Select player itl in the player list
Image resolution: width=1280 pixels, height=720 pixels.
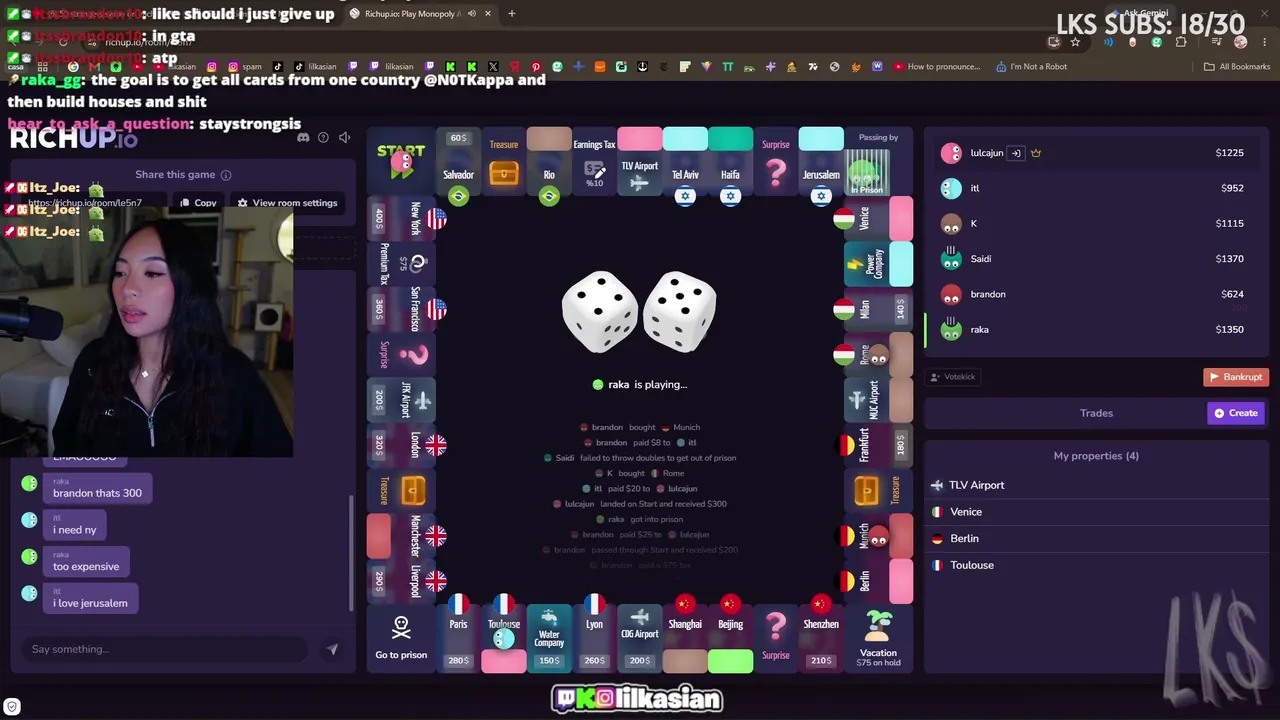[x=1095, y=188]
